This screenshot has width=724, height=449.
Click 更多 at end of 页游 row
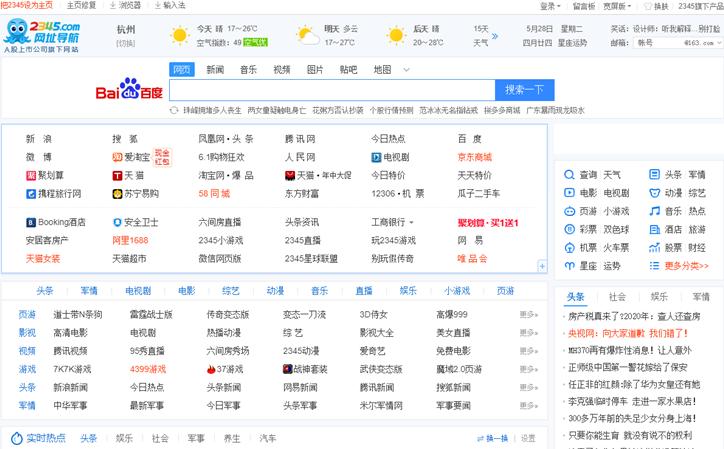pos(529,315)
